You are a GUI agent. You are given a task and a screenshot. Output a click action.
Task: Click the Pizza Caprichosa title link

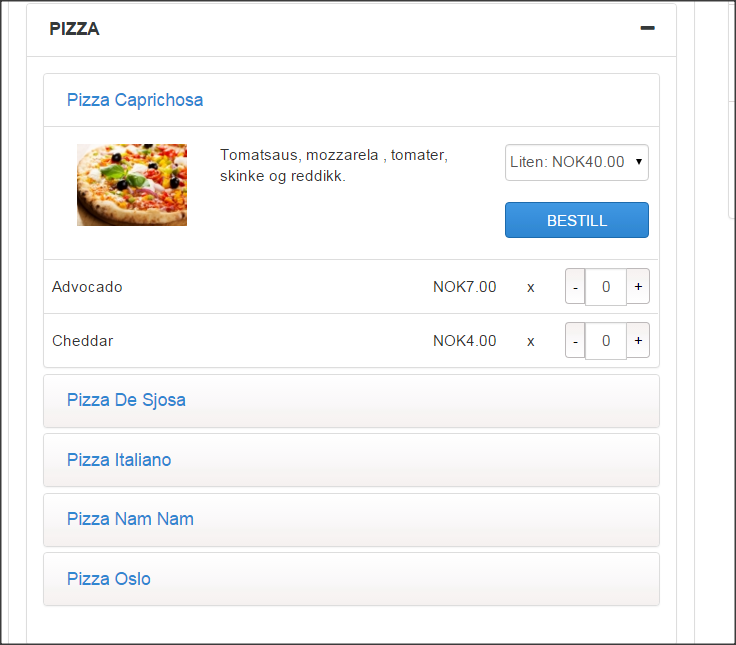135,100
